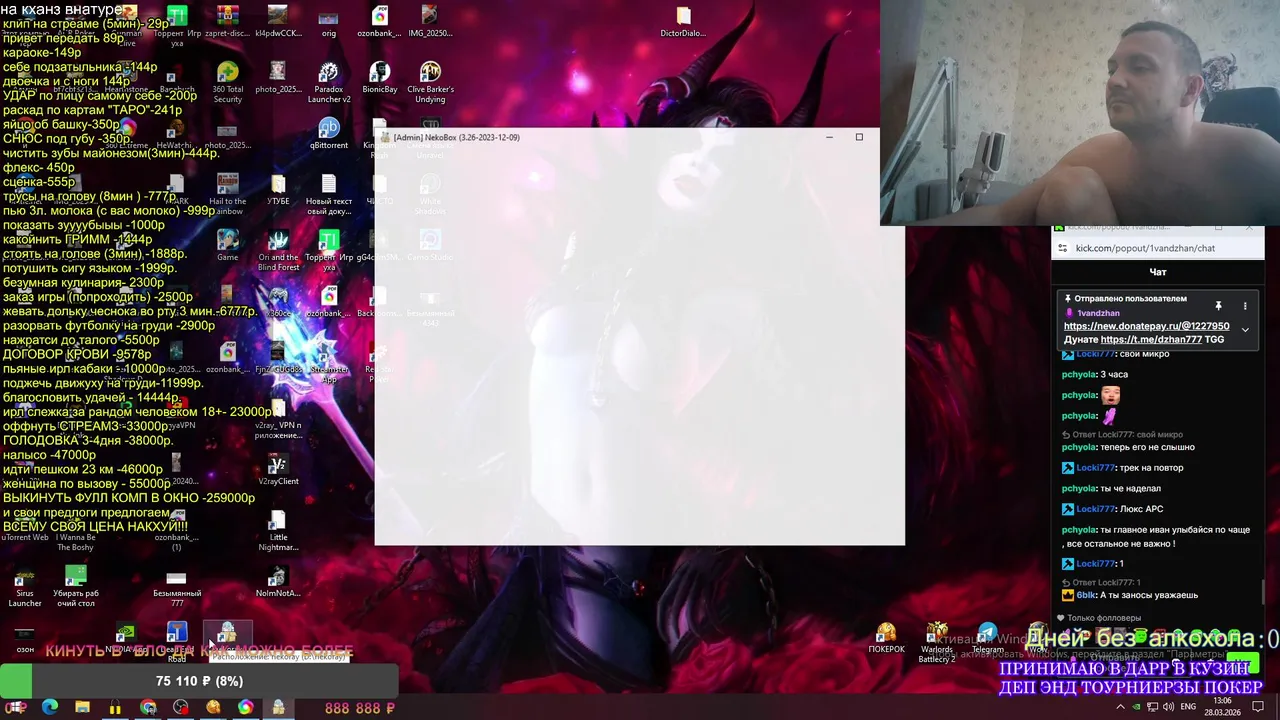Open the kl4pdwCCK image file icon
The height and width of the screenshot is (720, 1280).
(278, 22)
